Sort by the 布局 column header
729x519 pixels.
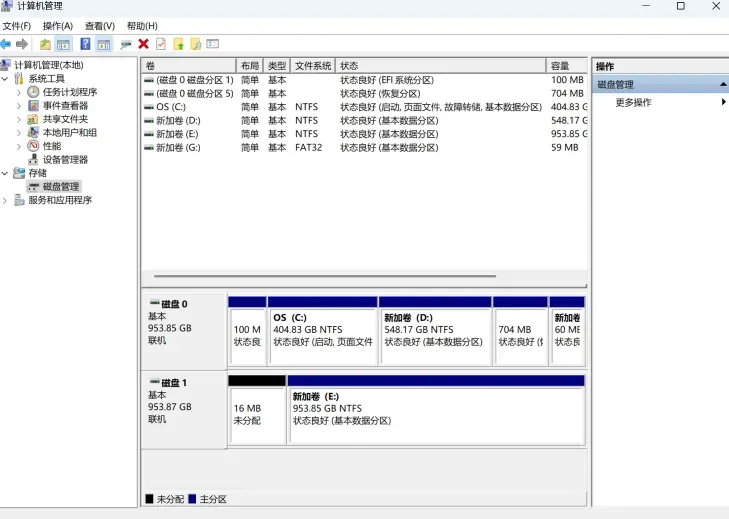250,66
